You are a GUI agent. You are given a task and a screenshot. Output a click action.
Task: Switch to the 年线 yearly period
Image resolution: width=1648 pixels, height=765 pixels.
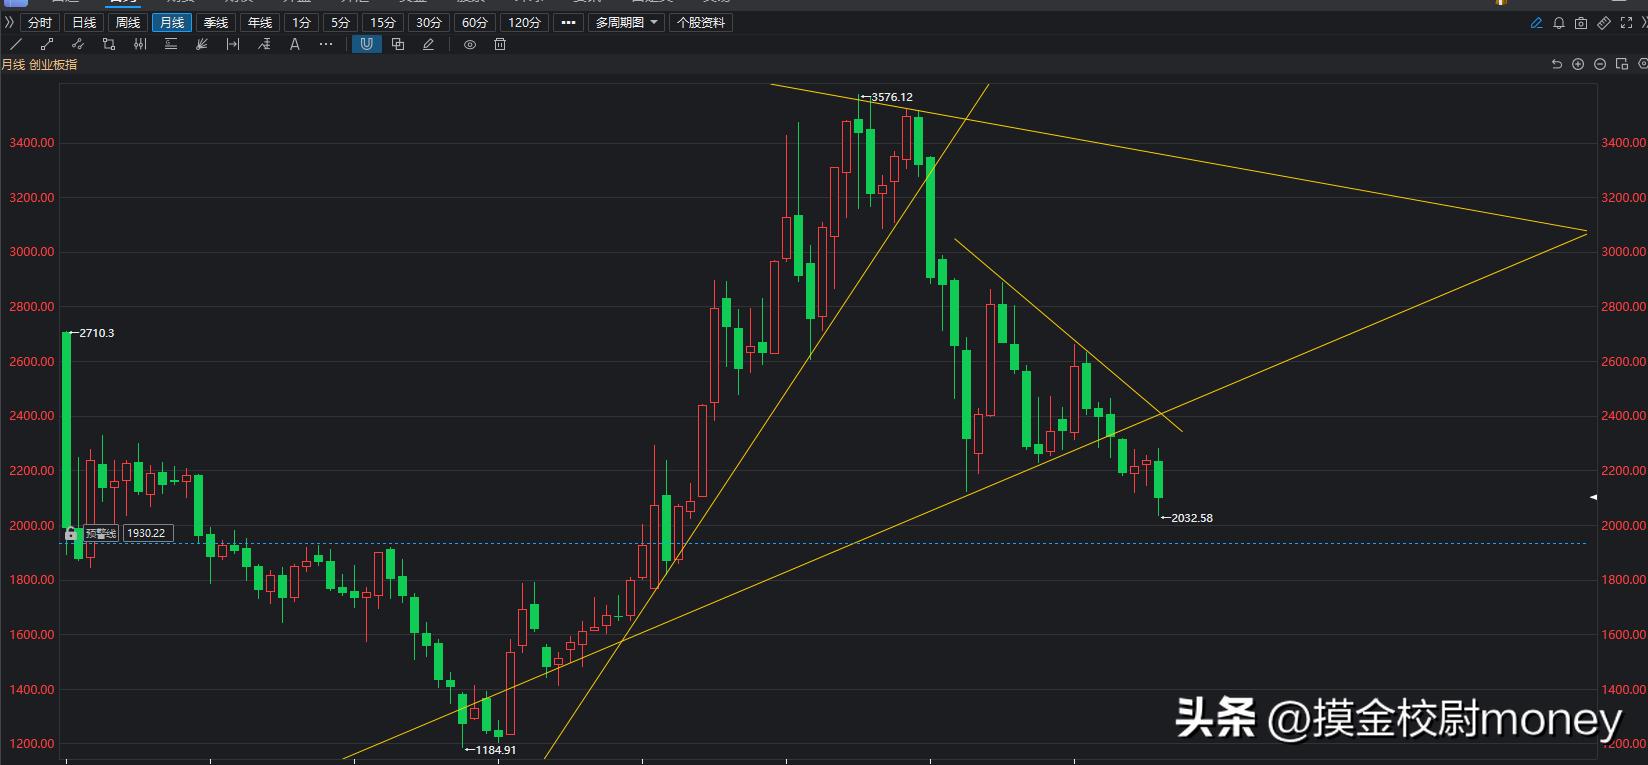coord(260,22)
